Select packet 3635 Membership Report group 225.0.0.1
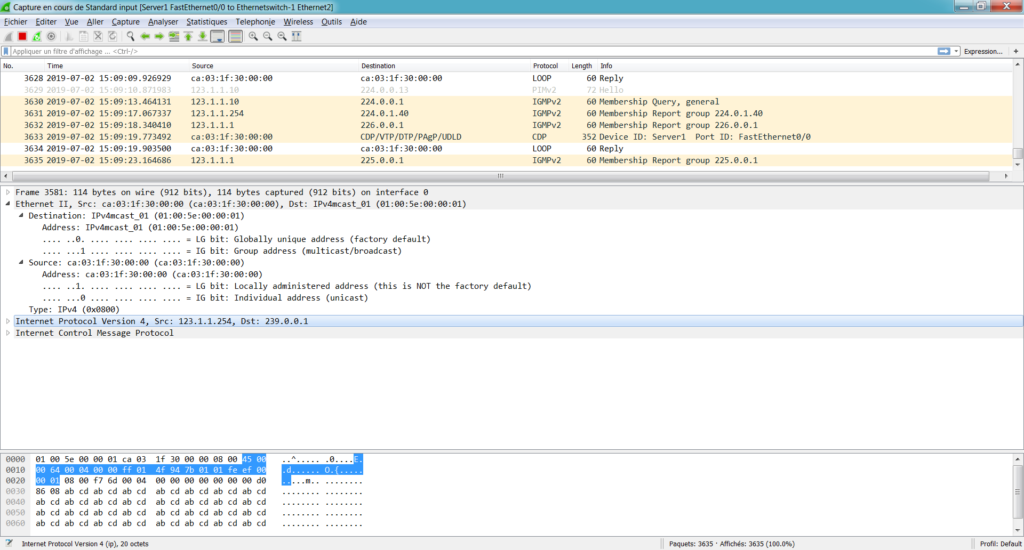This screenshot has height=550, width=1024. pyautogui.click(x=507, y=161)
